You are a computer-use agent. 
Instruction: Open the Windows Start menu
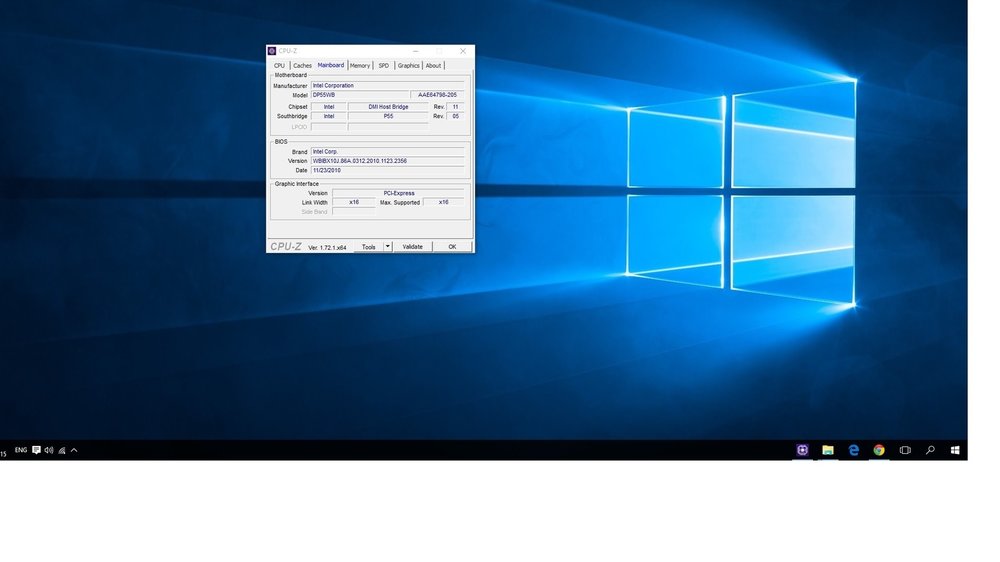(955, 450)
